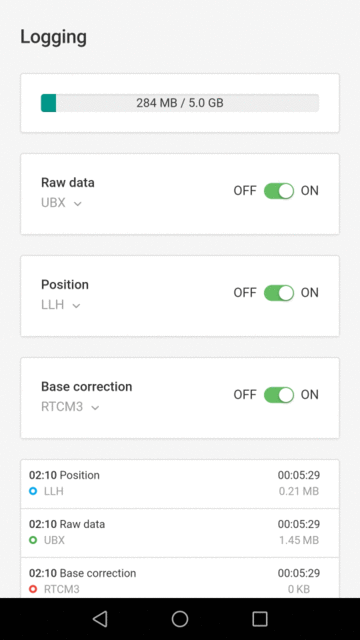Screen dimensions: 360x640
Task: Open the RTCM3 format dropdown
Action: (x=70, y=407)
